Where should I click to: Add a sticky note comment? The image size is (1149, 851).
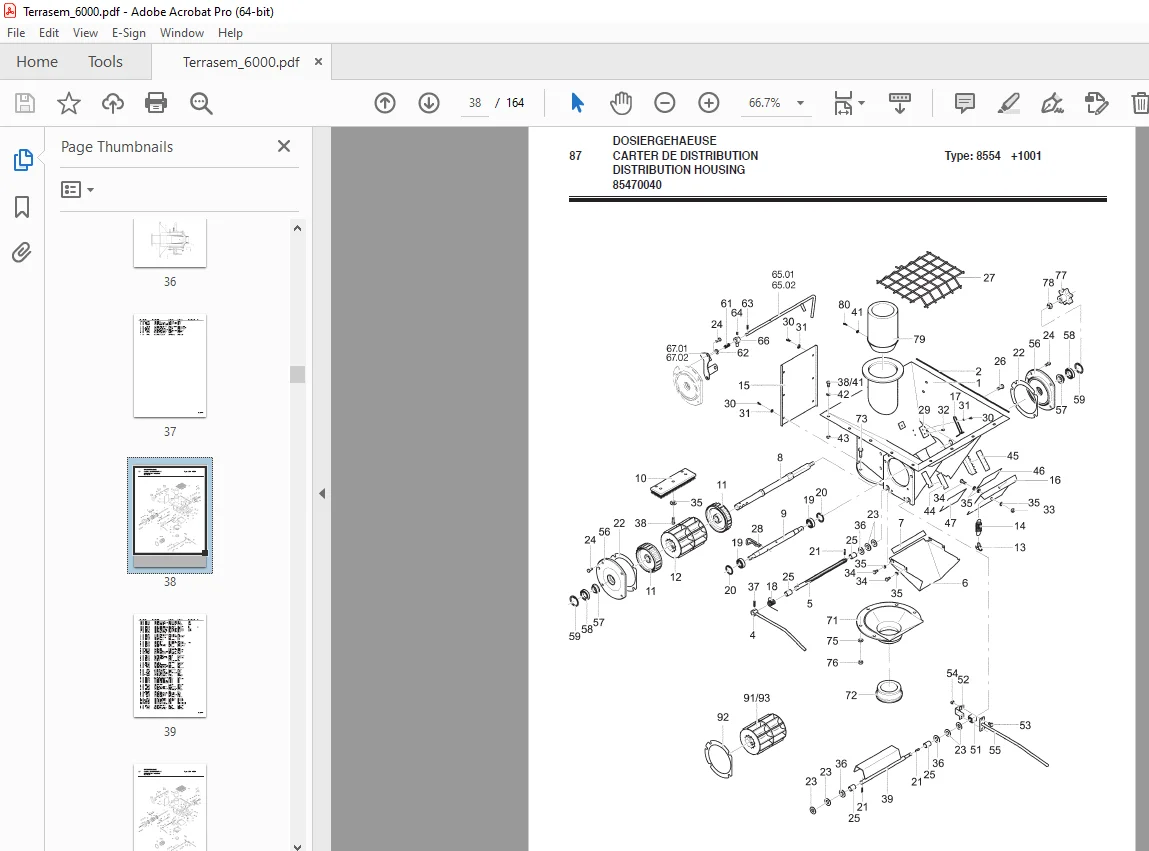(x=964, y=103)
